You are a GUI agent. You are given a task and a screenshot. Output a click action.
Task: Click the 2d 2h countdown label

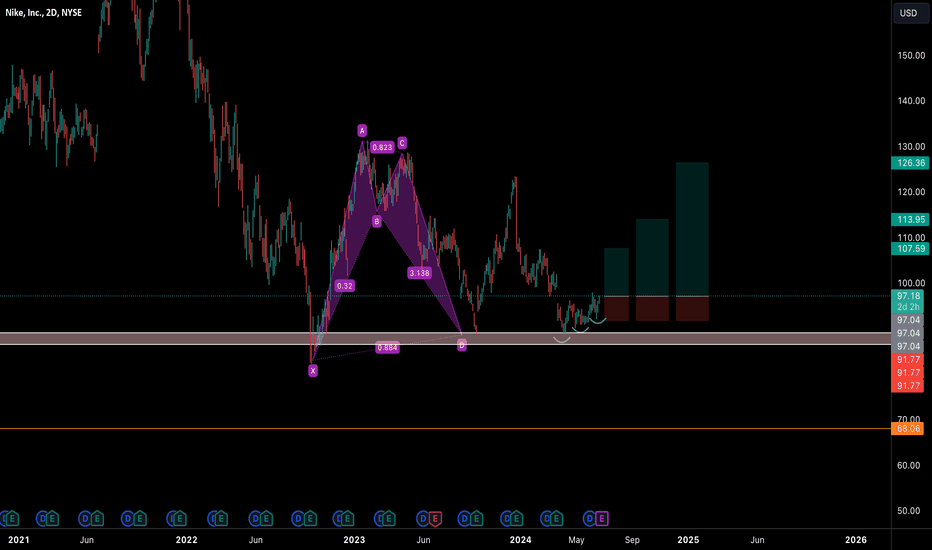pos(908,307)
